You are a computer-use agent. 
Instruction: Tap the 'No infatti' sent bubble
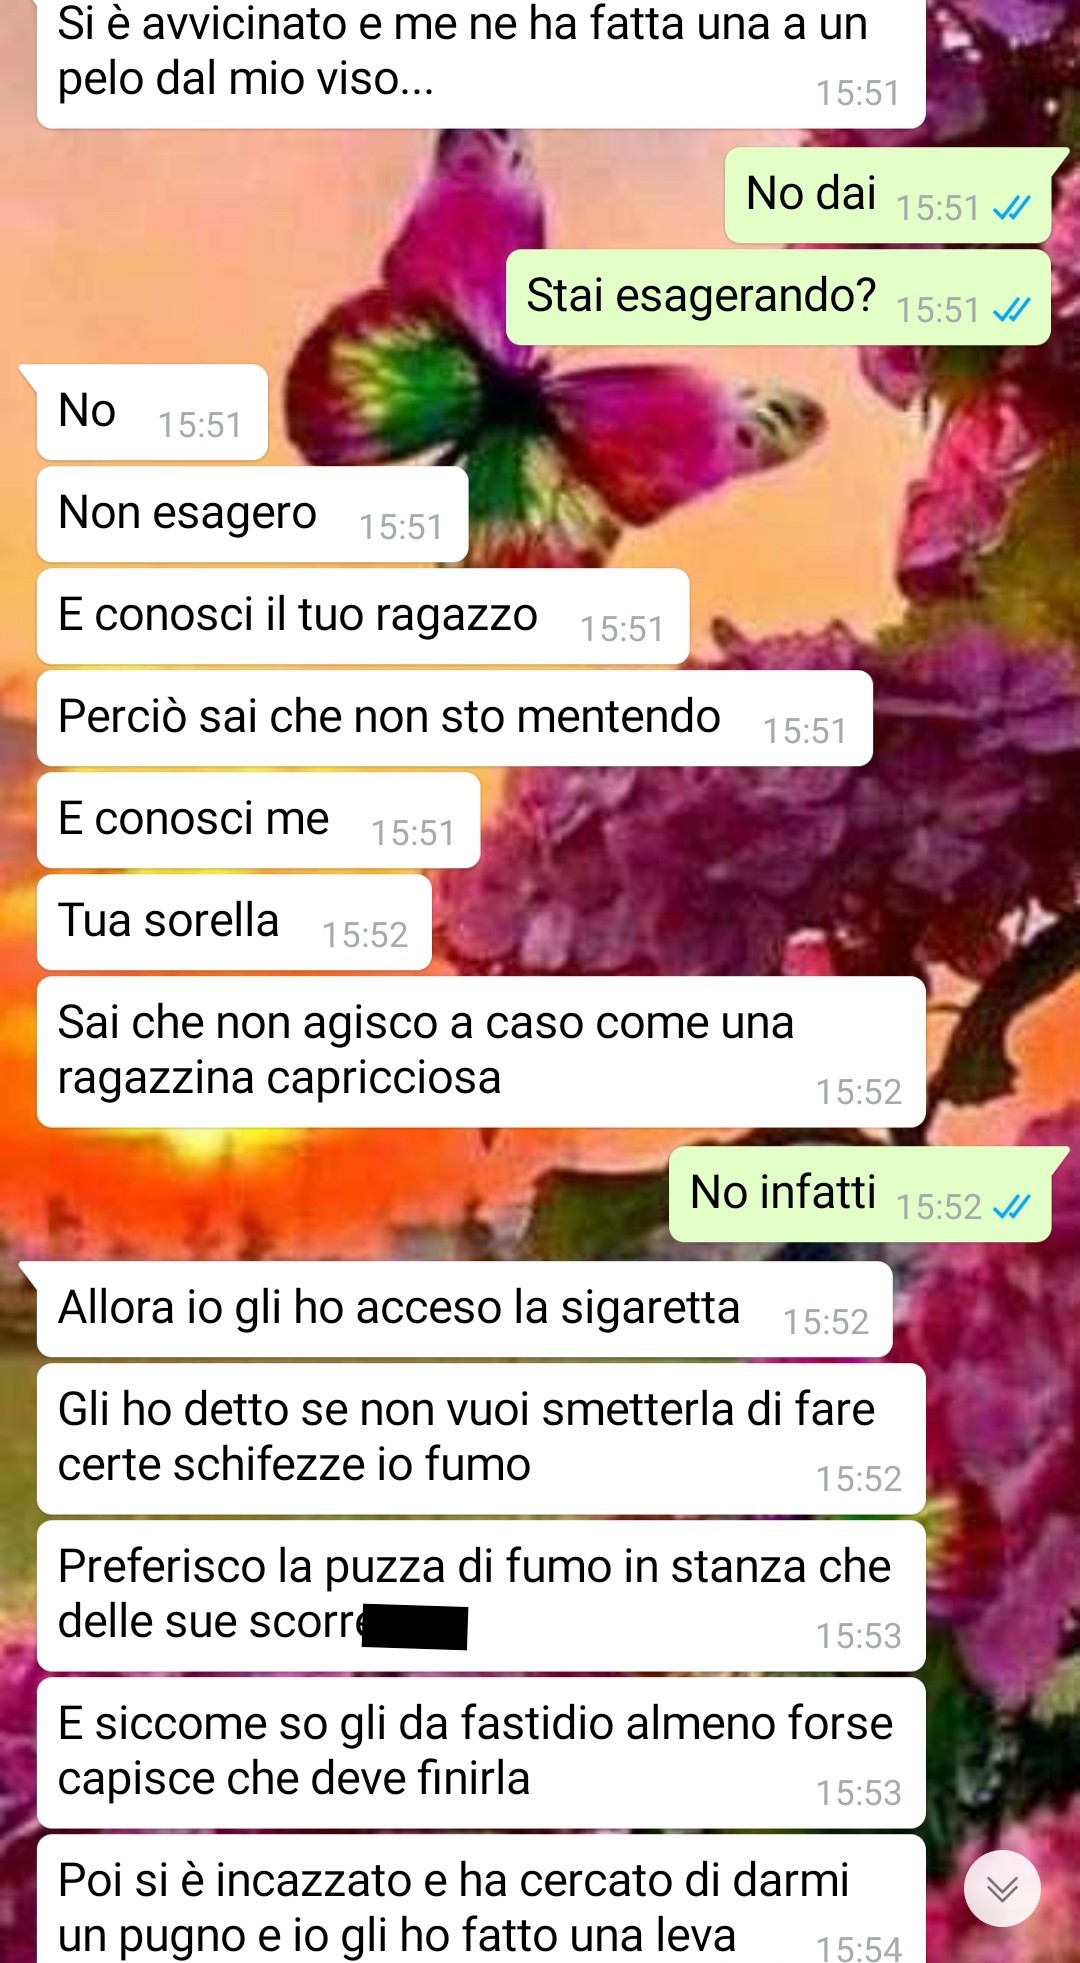(860, 1195)
